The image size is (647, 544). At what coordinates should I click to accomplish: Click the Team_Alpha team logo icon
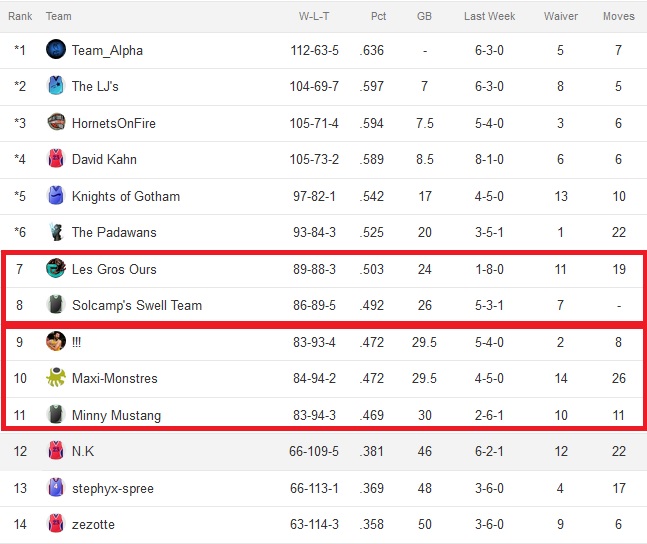coord(56,49)
